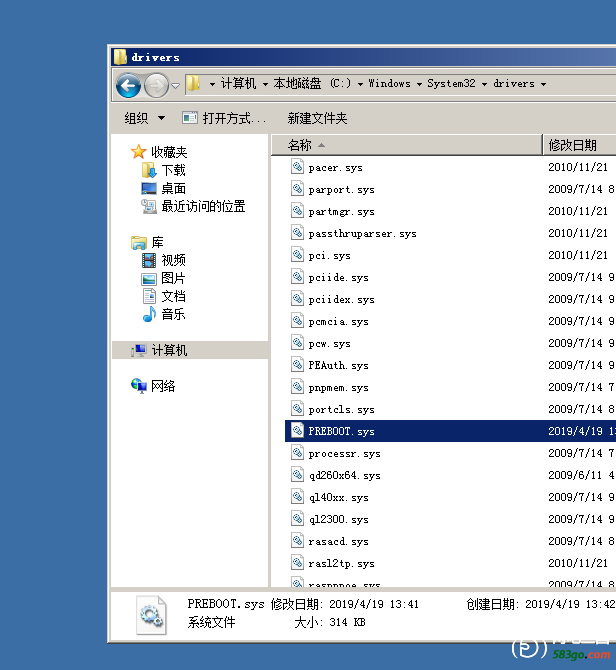The height and width of the screenshot is (670, 616).
Task: Select pciidex.sys file icon
Action: point(297,298)
